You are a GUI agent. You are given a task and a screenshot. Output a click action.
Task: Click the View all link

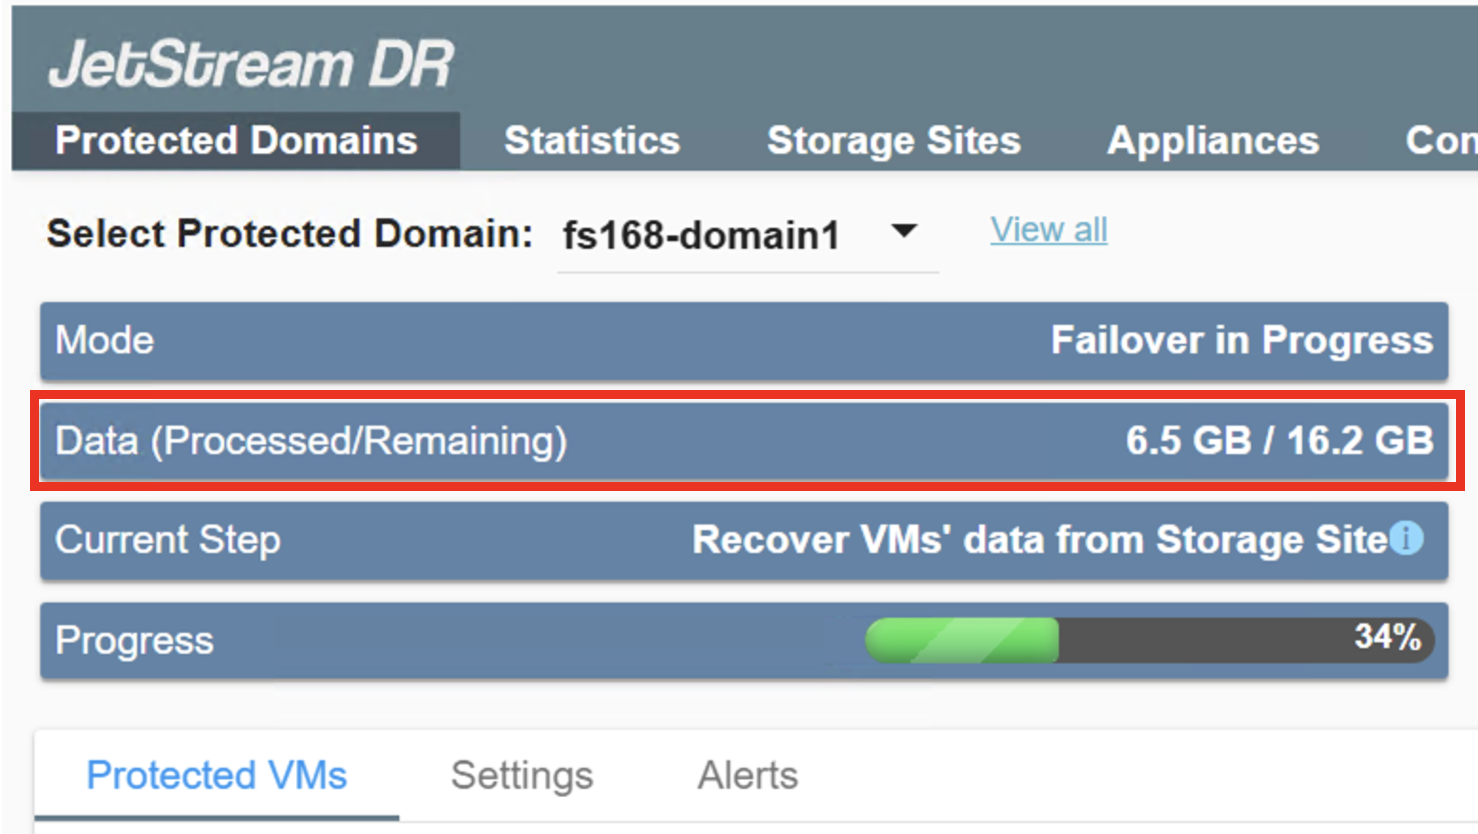[1048, 230]
